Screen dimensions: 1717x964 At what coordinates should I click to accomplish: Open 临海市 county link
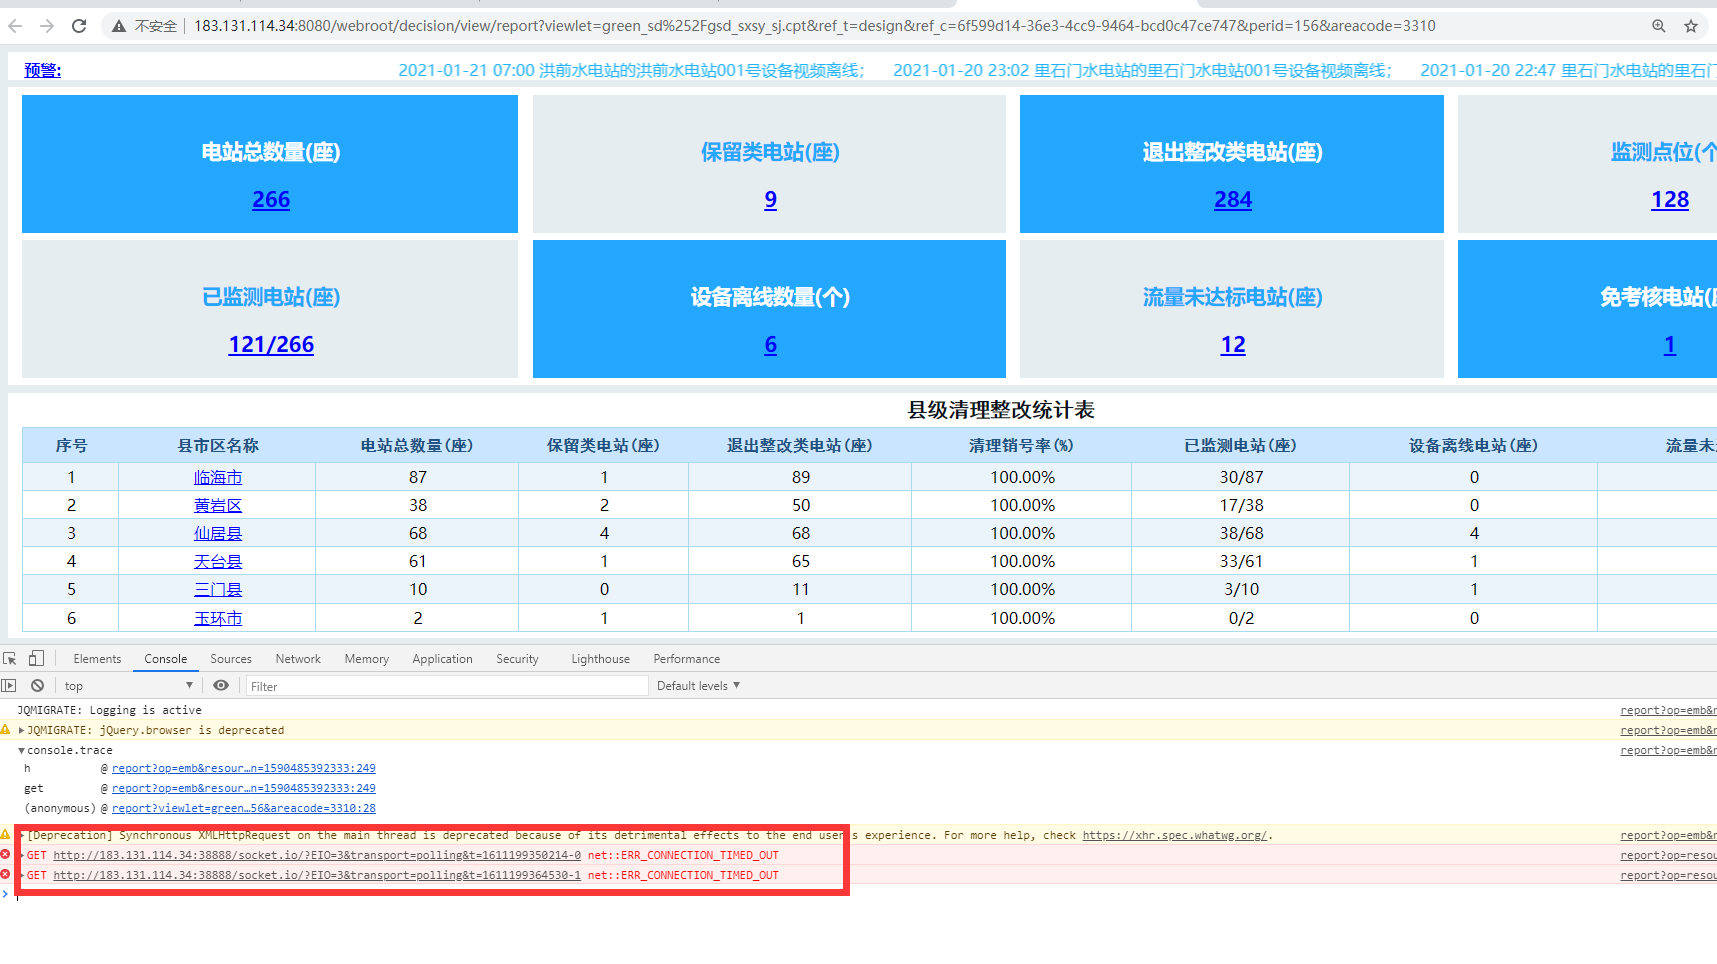point(218,478)
